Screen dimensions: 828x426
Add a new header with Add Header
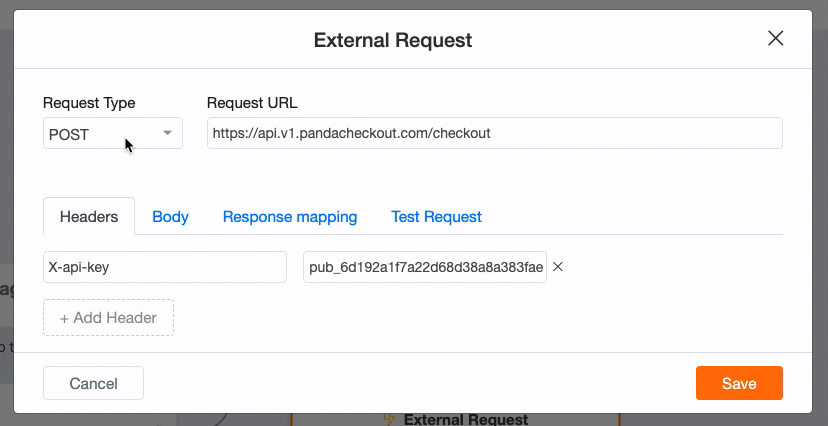pos(108,318)
